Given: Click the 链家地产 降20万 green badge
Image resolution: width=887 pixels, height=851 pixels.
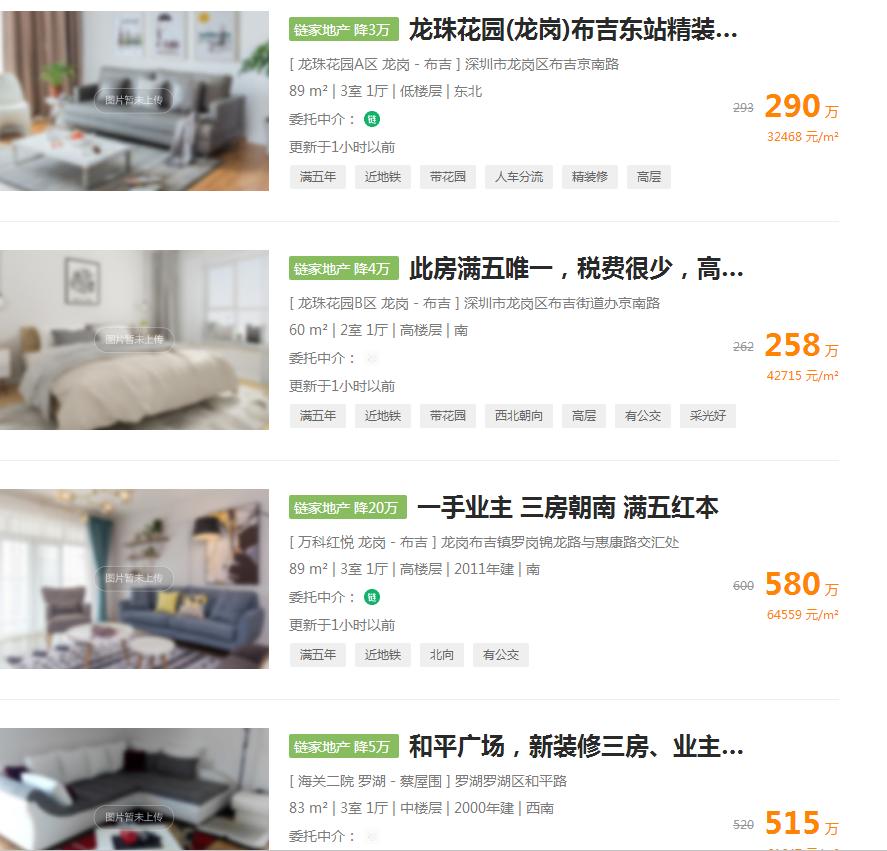Looking at the screenshot, I should tap(347, 508).
